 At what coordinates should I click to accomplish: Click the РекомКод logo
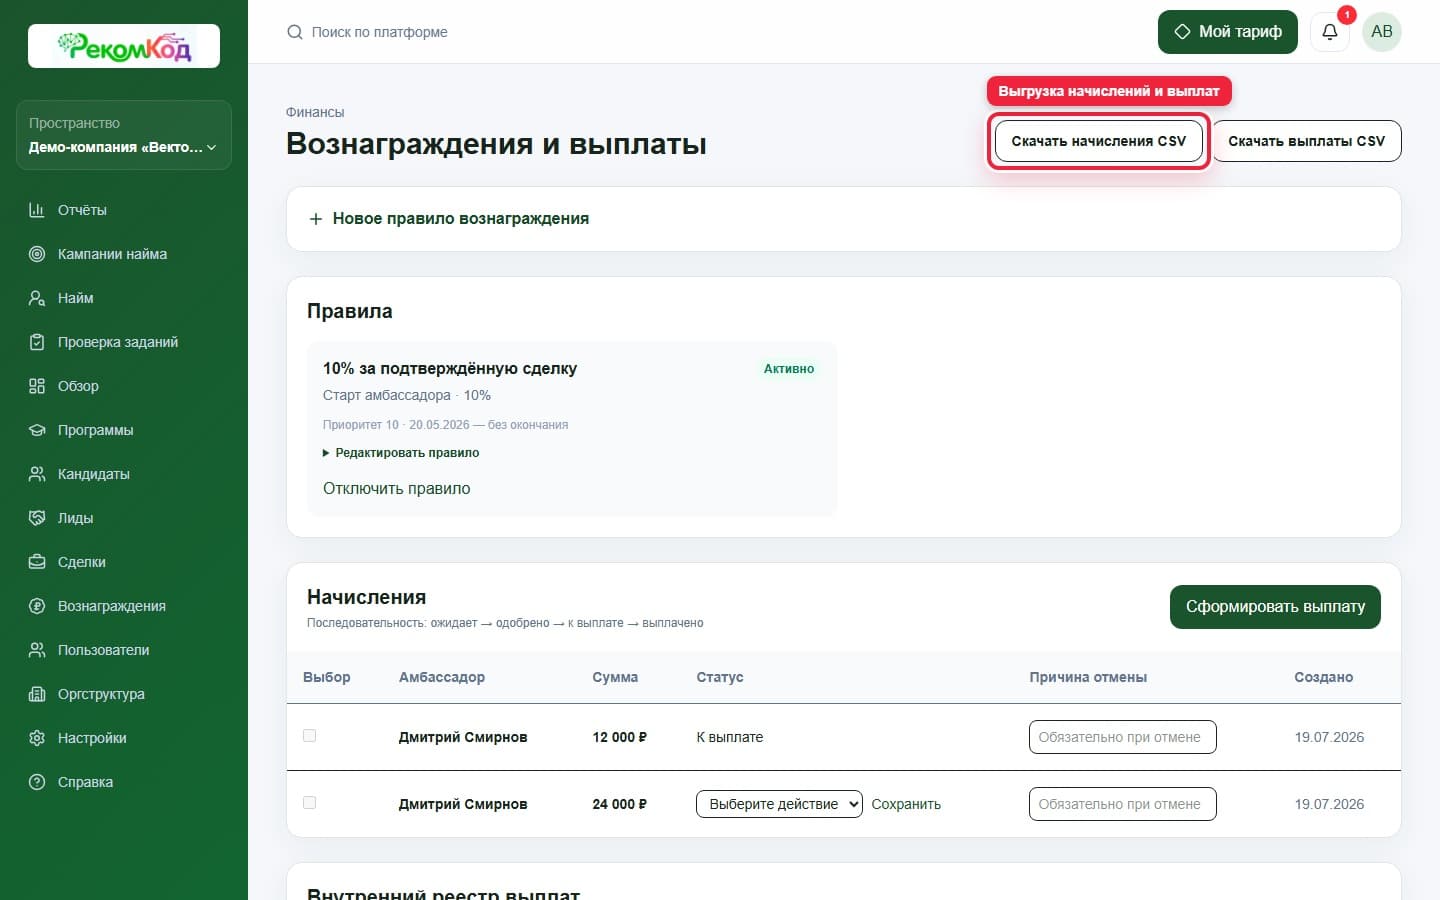[124, 46]
